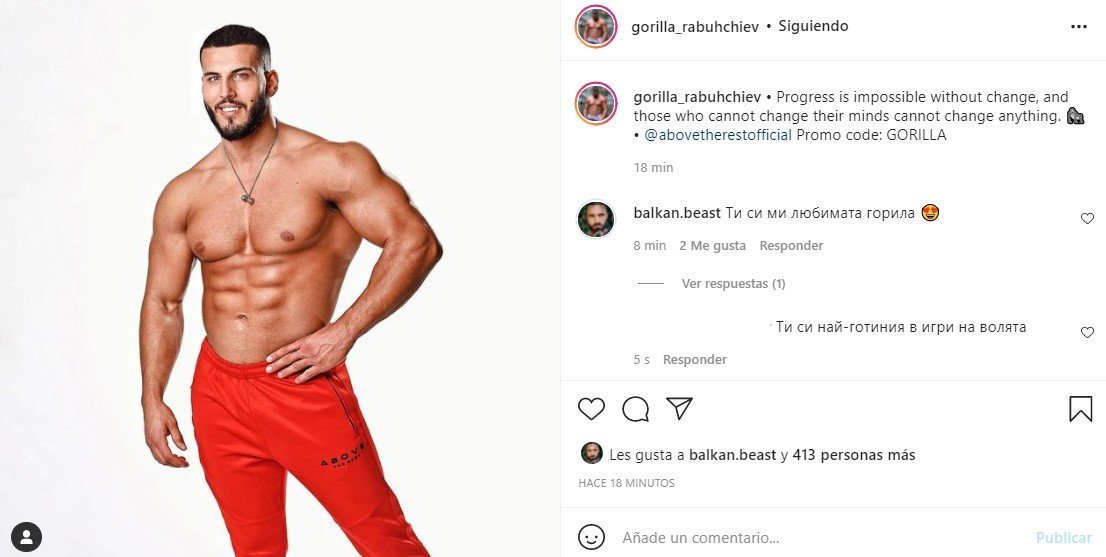Open the emoji picker smiley icon
Screen dimensions: 1106x557
coord(591,537)
